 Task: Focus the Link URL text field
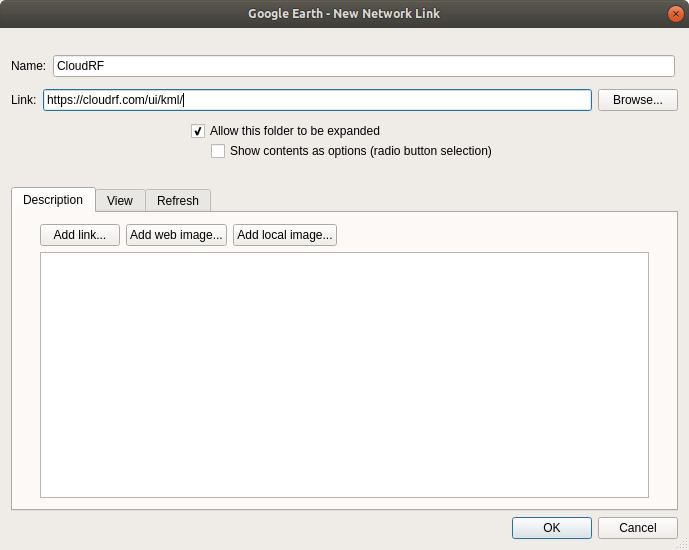[317, 100]
